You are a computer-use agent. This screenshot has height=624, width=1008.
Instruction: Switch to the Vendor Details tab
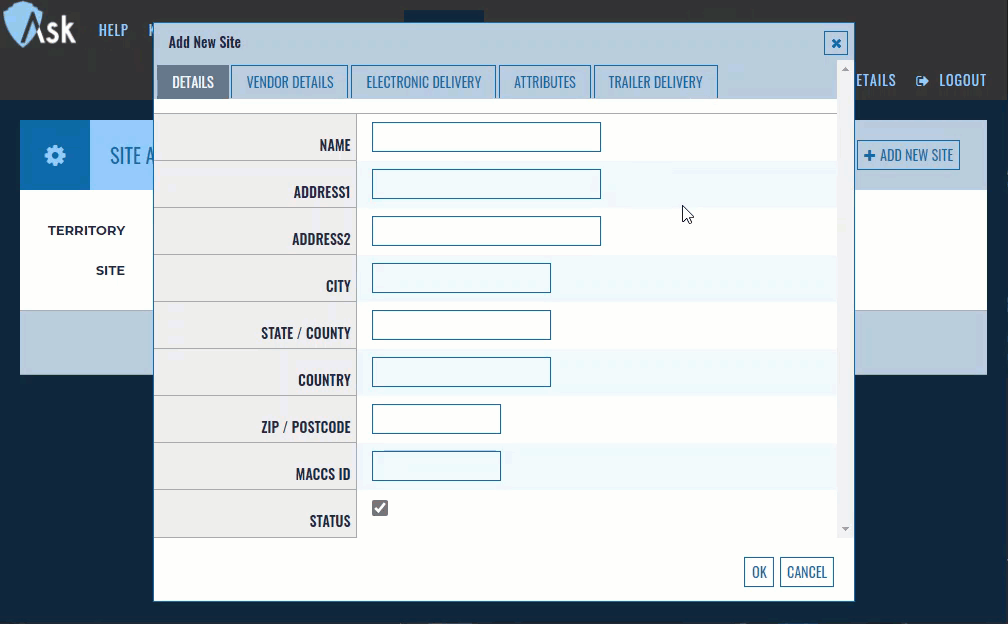(290, 82)
